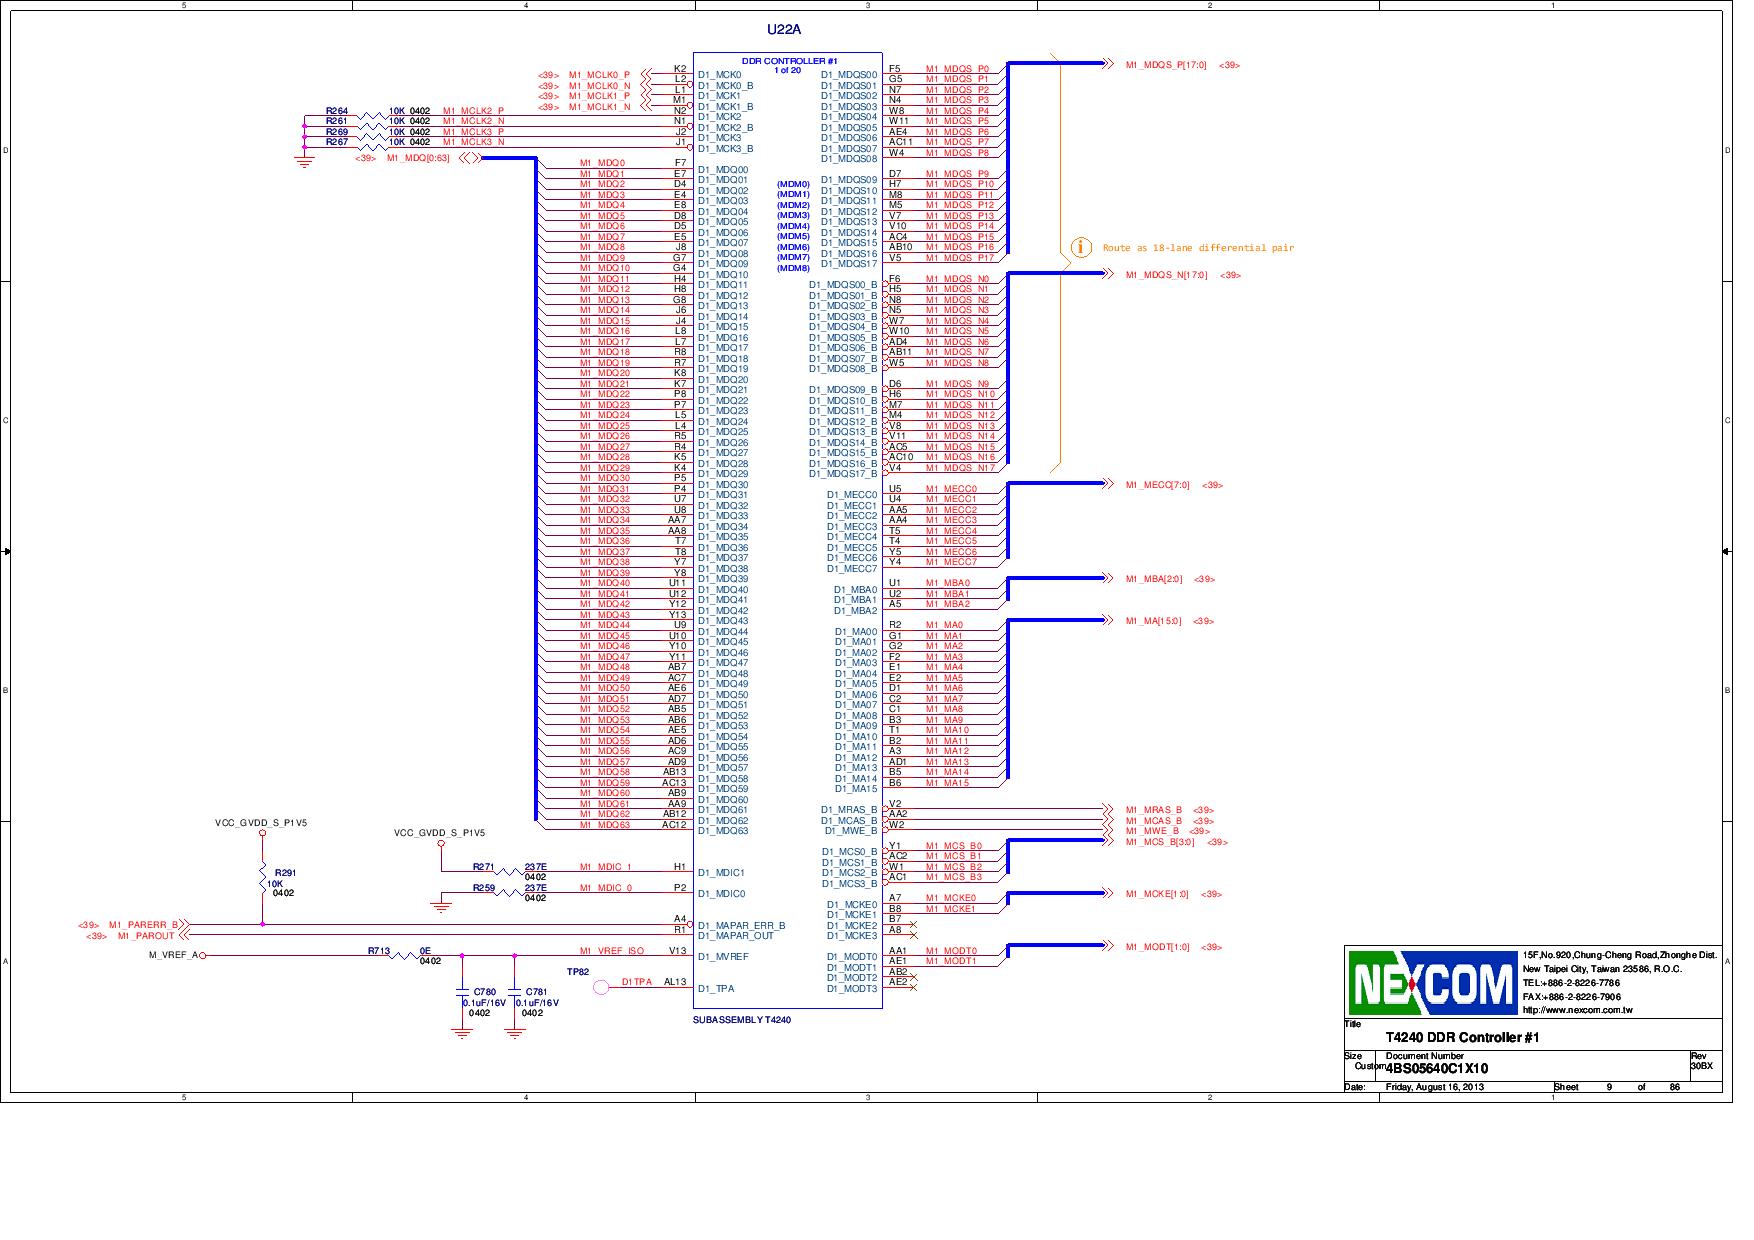Toggle the <39> reference beside M1_MDQ[0:63]
1754x1240 pixels.
(x=364, y=158)
